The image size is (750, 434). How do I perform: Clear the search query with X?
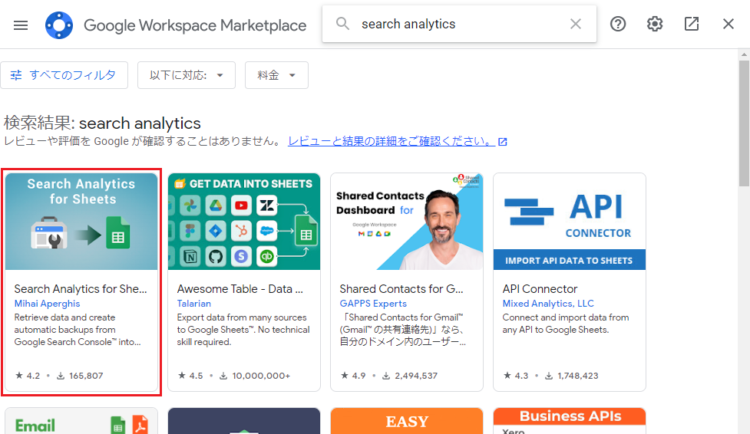575,24
